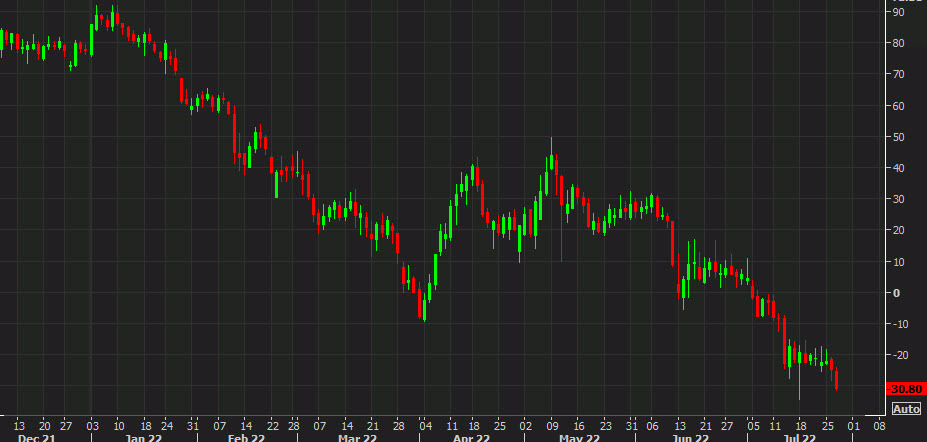Select the Dec 21 month label
This screenshot has width=927, height=442.
(x=35, y=437)
